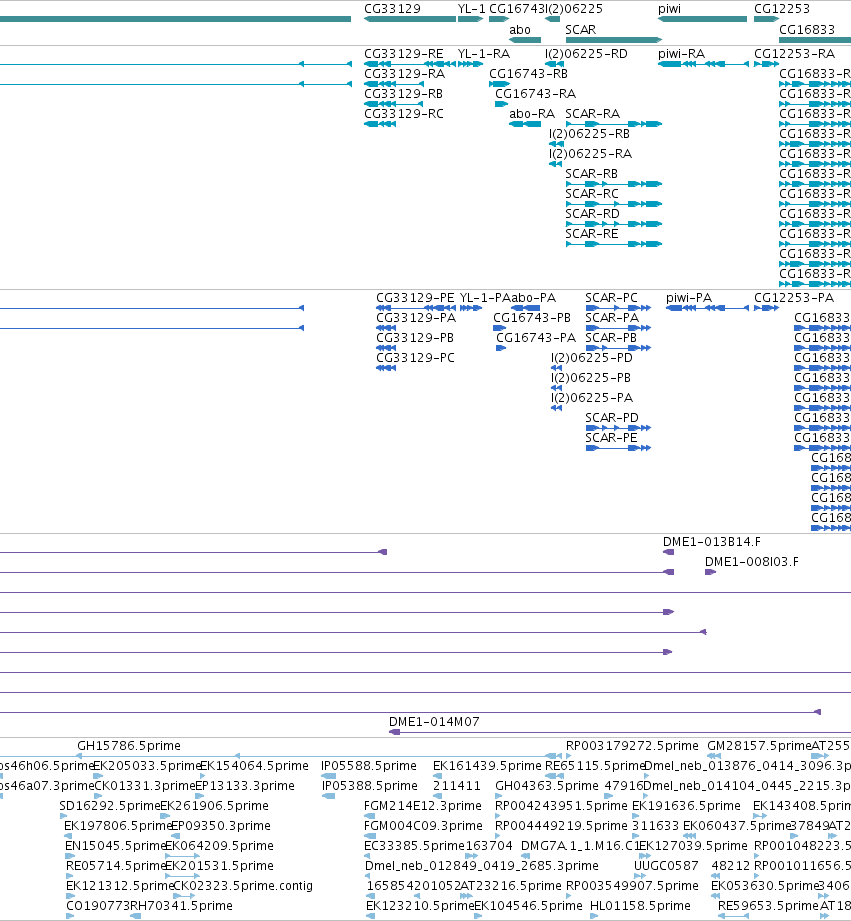Click transcript label l(2)06225-RA

click(590, 153)
